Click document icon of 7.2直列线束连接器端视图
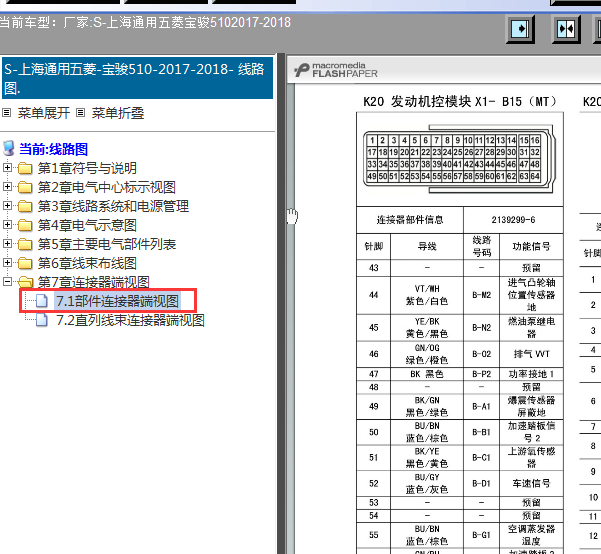 coord(42,320)
